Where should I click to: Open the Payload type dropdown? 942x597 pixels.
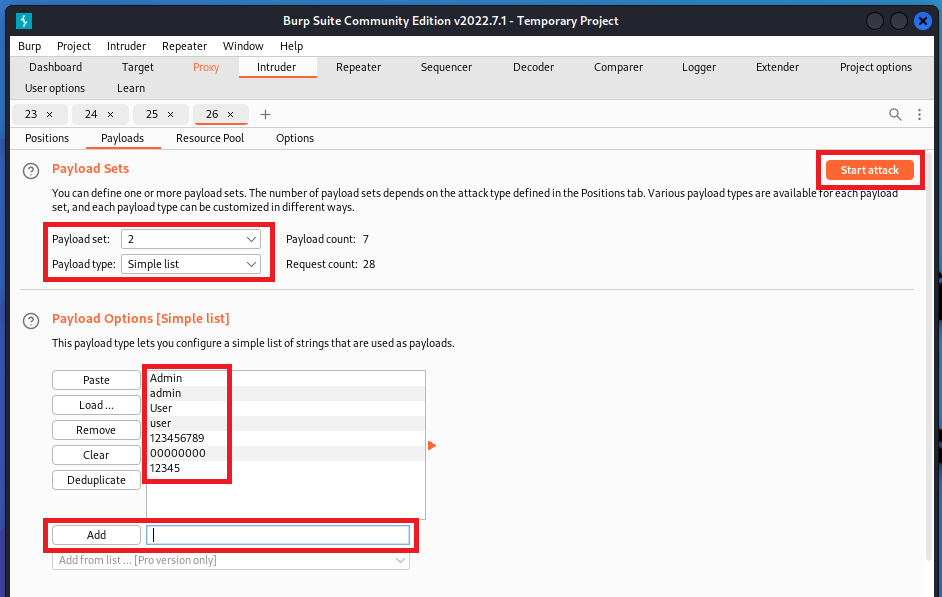(x=191, y=264)
